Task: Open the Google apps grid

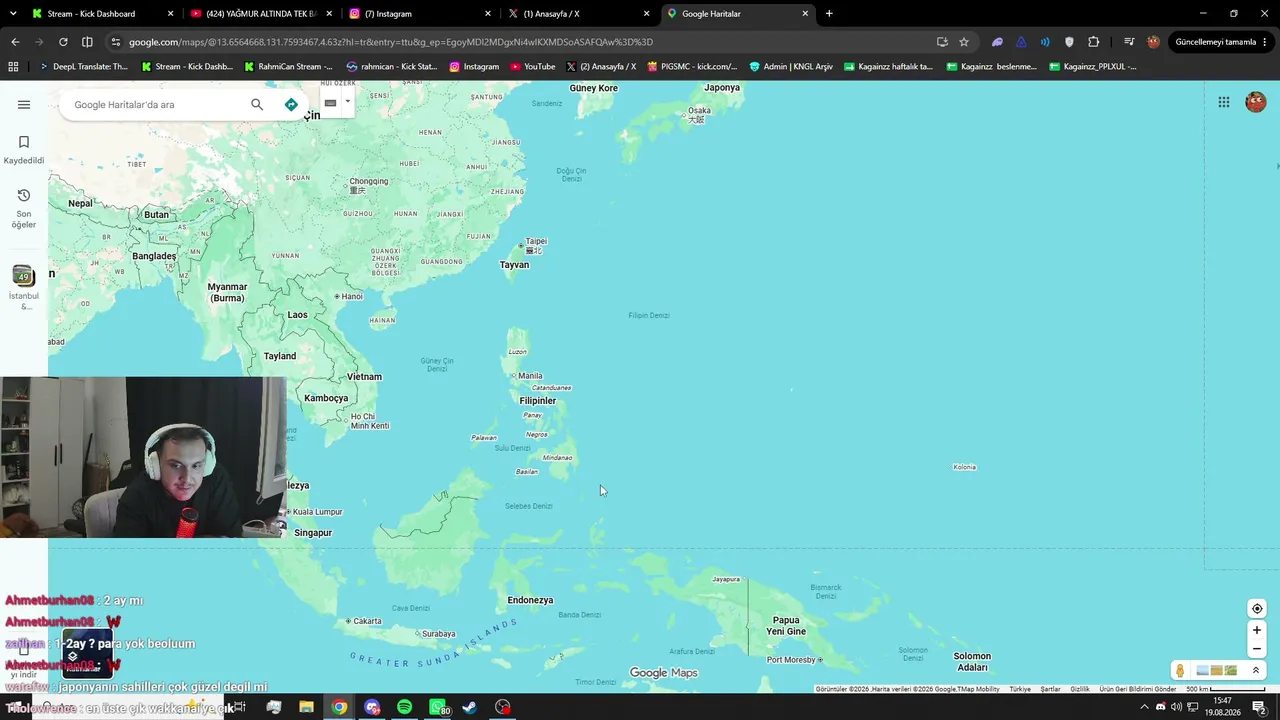Action: pyautogui.click(x=1223, y=102)
